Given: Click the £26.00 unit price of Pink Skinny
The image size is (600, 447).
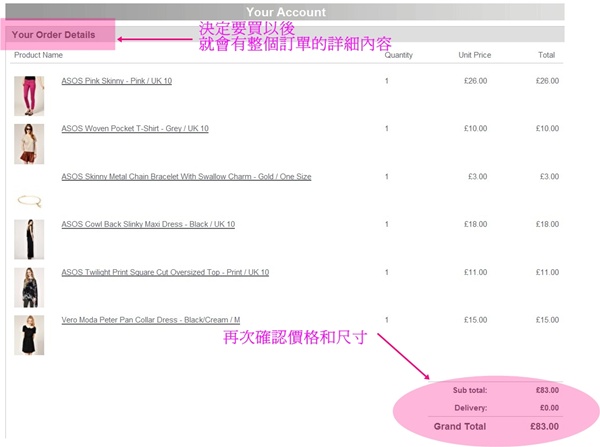Looking at the screenshot, I should coord(476,81).
